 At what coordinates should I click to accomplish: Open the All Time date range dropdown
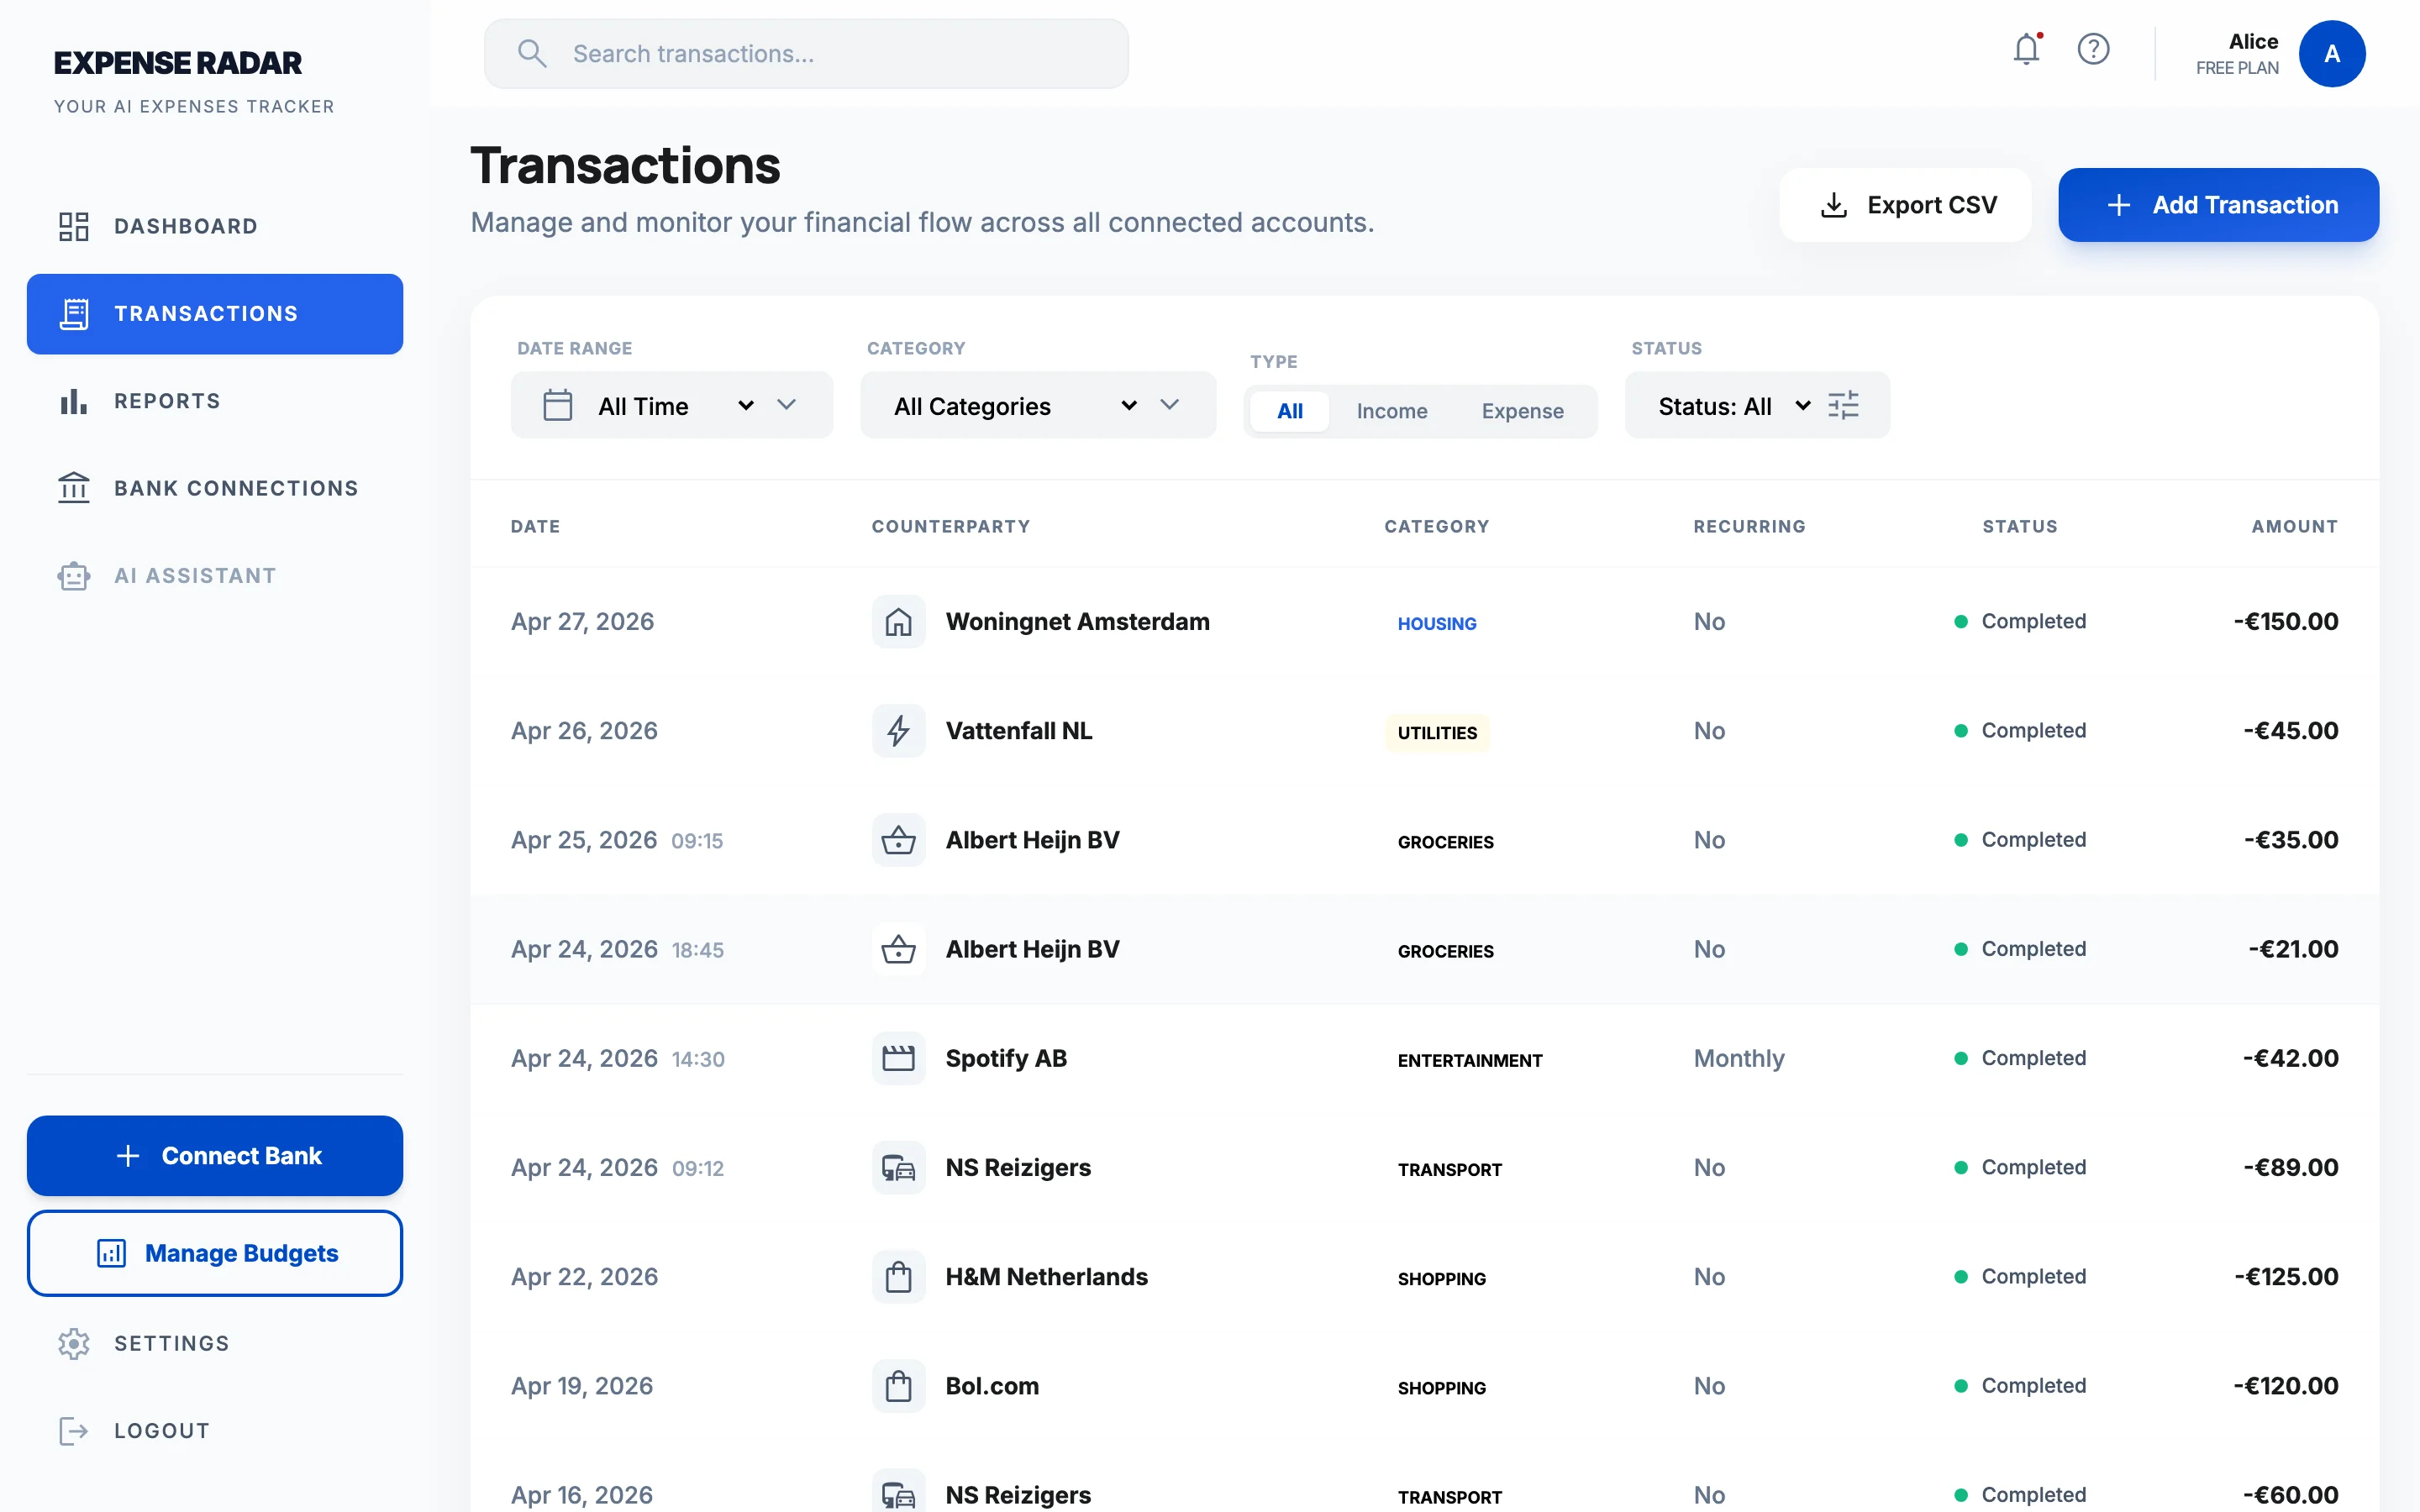671,405
